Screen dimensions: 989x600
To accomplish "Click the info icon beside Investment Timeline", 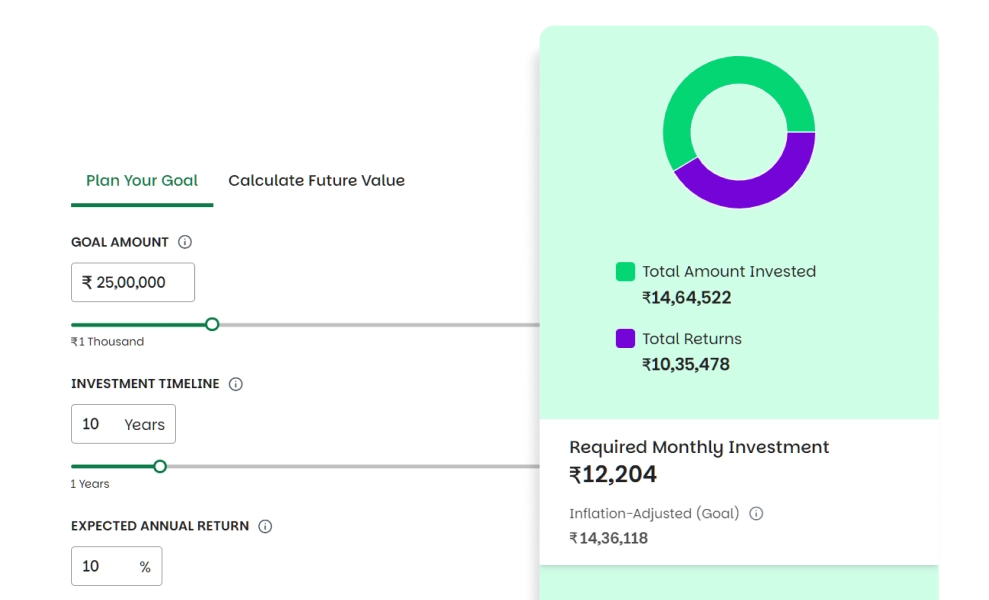I will 236,384.
